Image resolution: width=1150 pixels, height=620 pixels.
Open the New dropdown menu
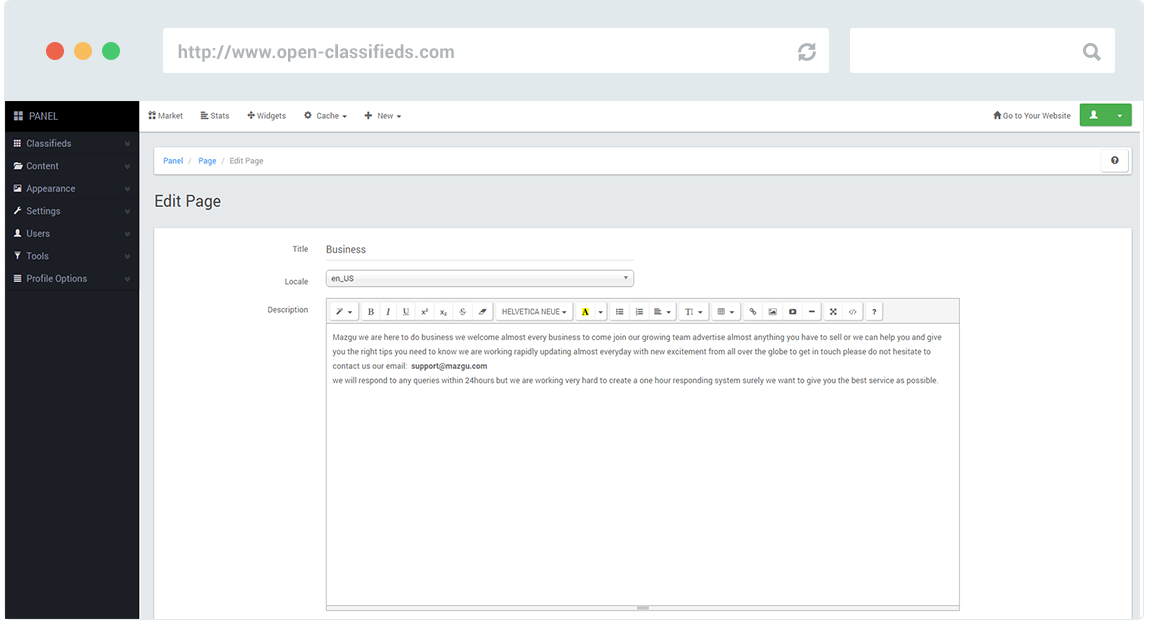(383, 116)
